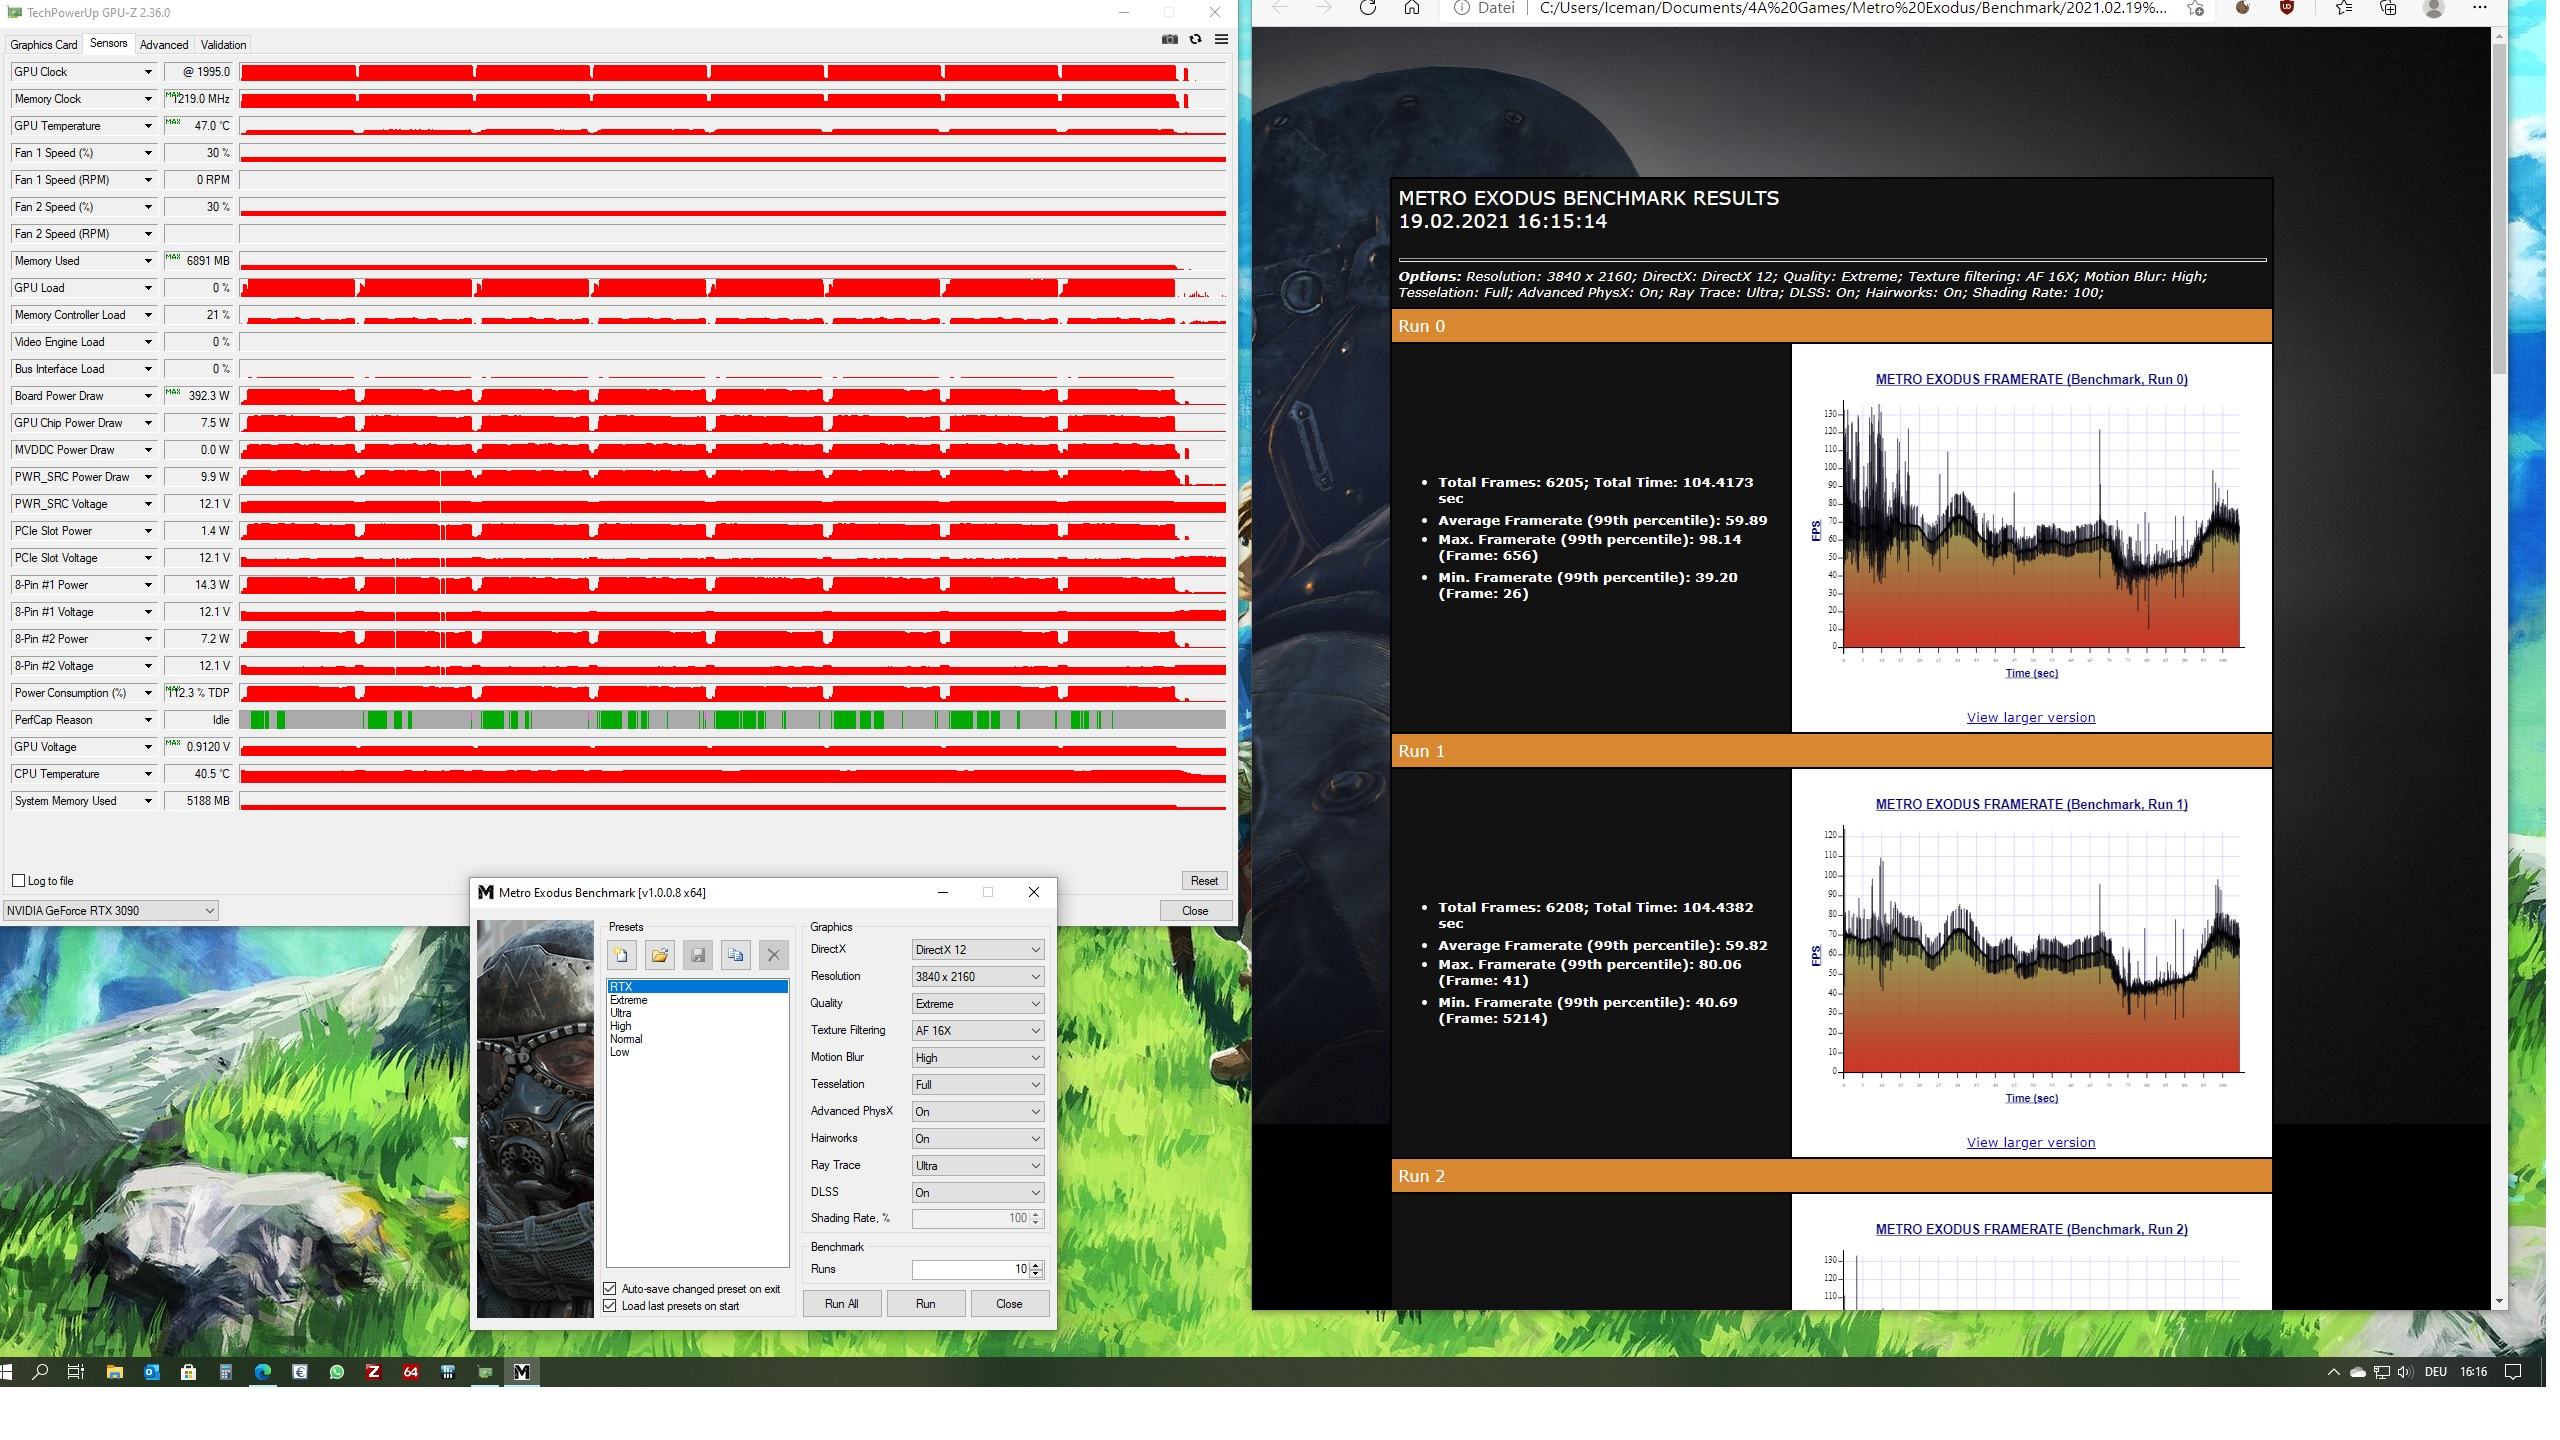Open the GPU-Z hamburger menu

click(1221, 39)
